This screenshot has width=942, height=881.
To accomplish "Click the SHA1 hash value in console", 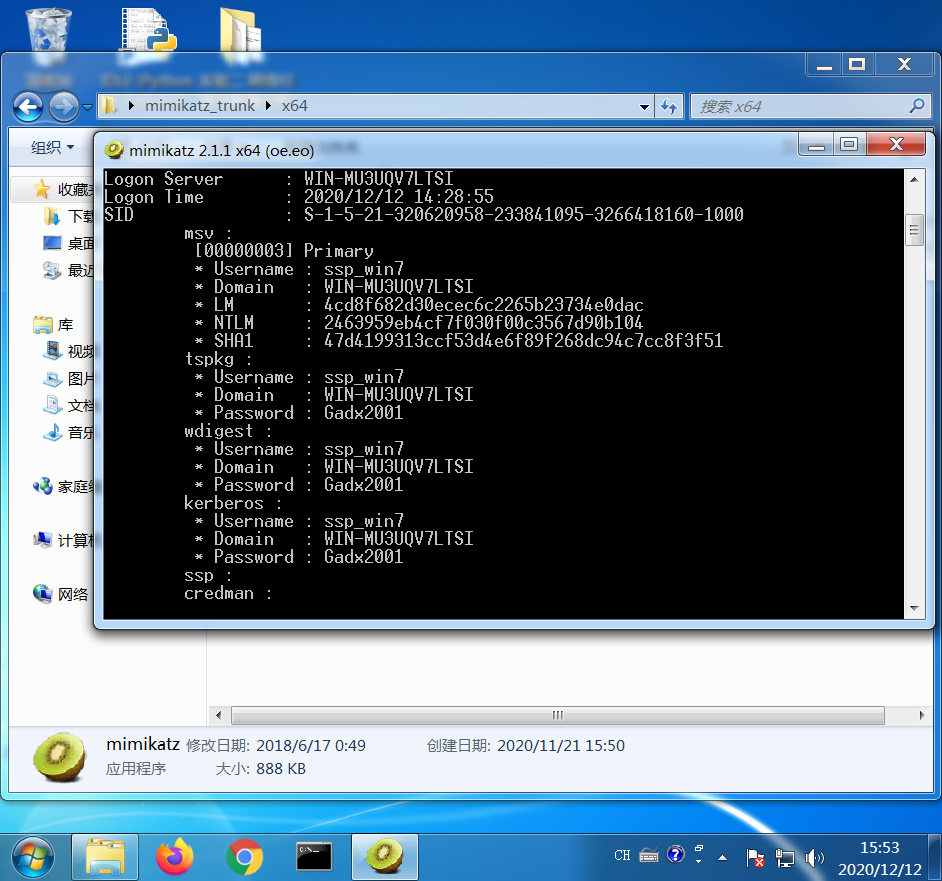I will (523, 341).
